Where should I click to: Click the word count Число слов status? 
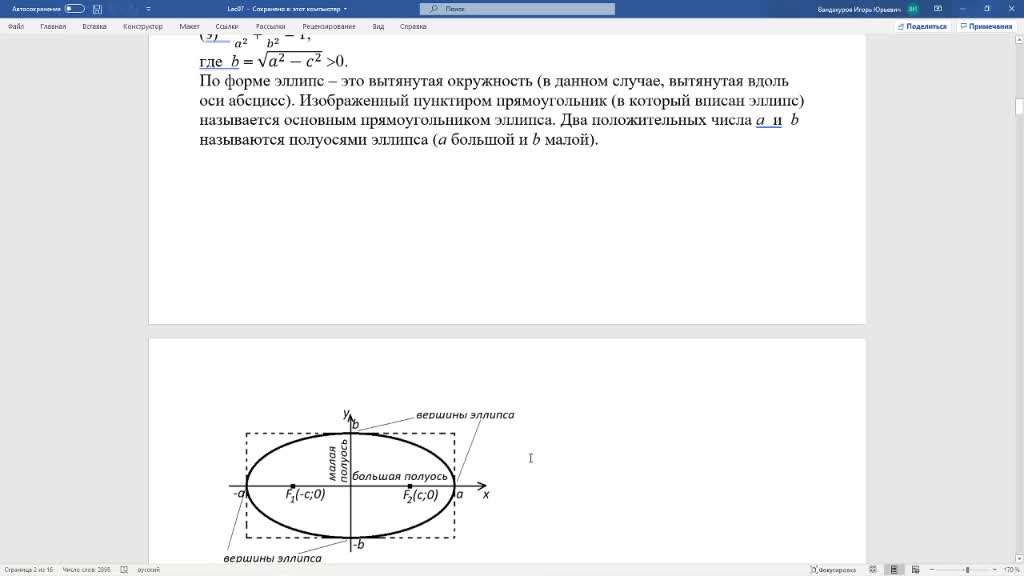pyautogui.click(x=86, y=570)
